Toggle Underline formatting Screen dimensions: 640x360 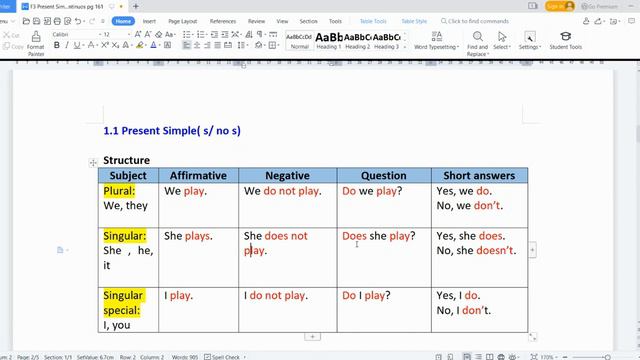(x=76, y=45)
